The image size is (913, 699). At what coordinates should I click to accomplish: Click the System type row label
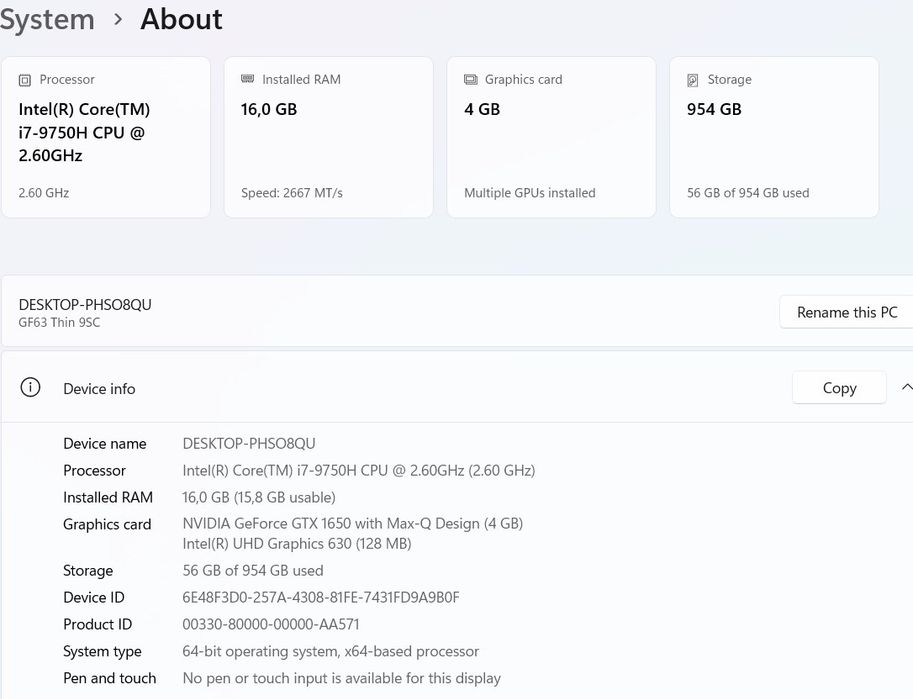[x=102, y=652]
